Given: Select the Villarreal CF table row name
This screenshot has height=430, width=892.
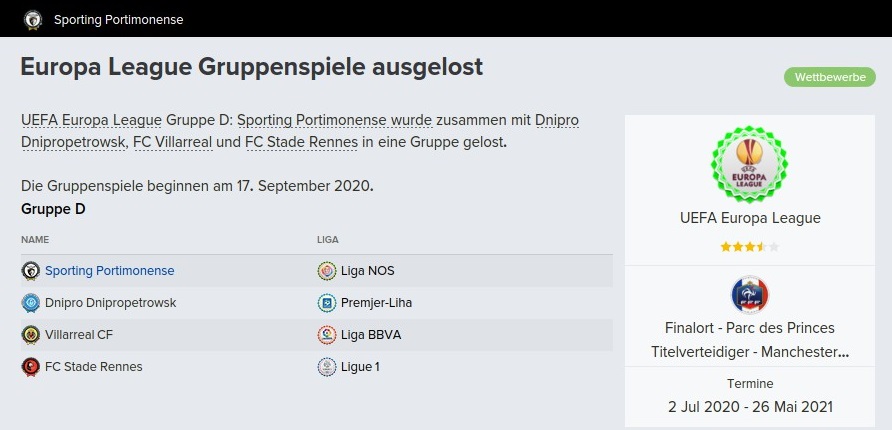Looking at the screenshot, I should coord(79,335).
